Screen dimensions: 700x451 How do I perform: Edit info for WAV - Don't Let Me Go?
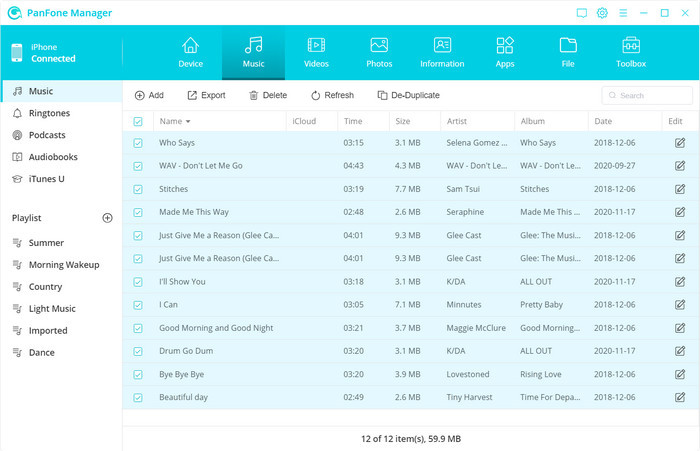click(x=680, y=166)
